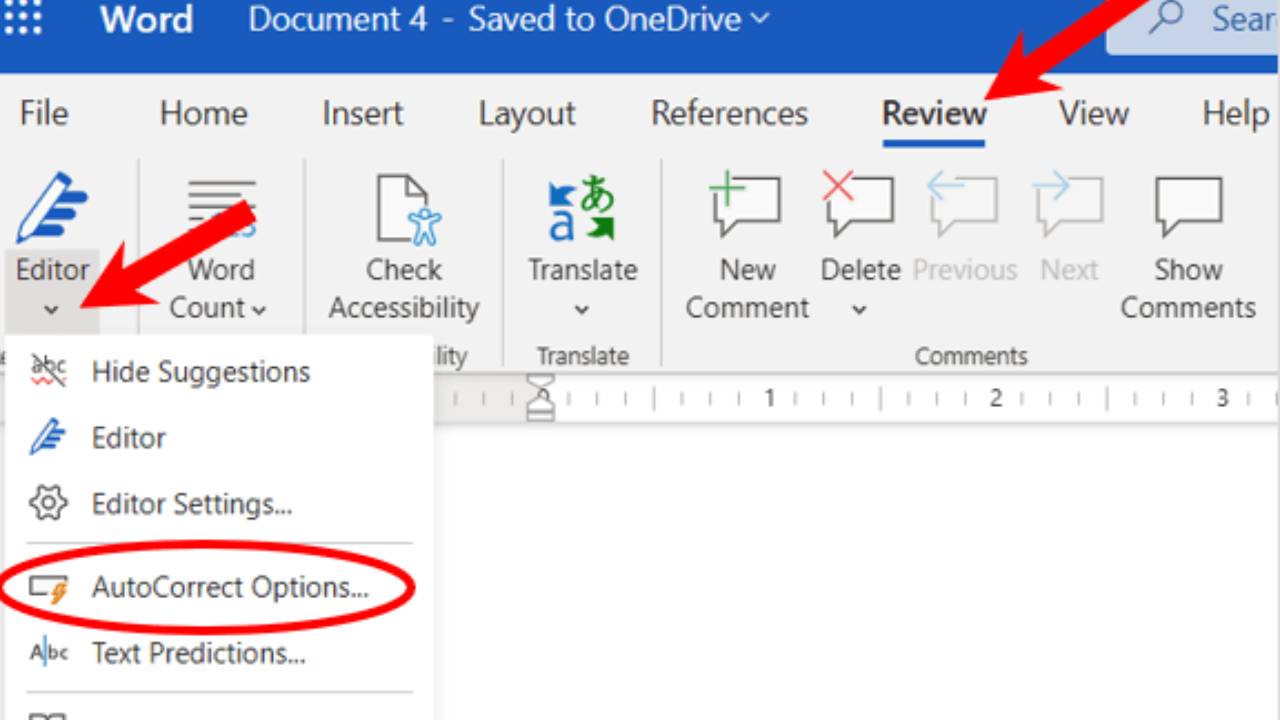Open document title dropdown chevron

(760, 19)
